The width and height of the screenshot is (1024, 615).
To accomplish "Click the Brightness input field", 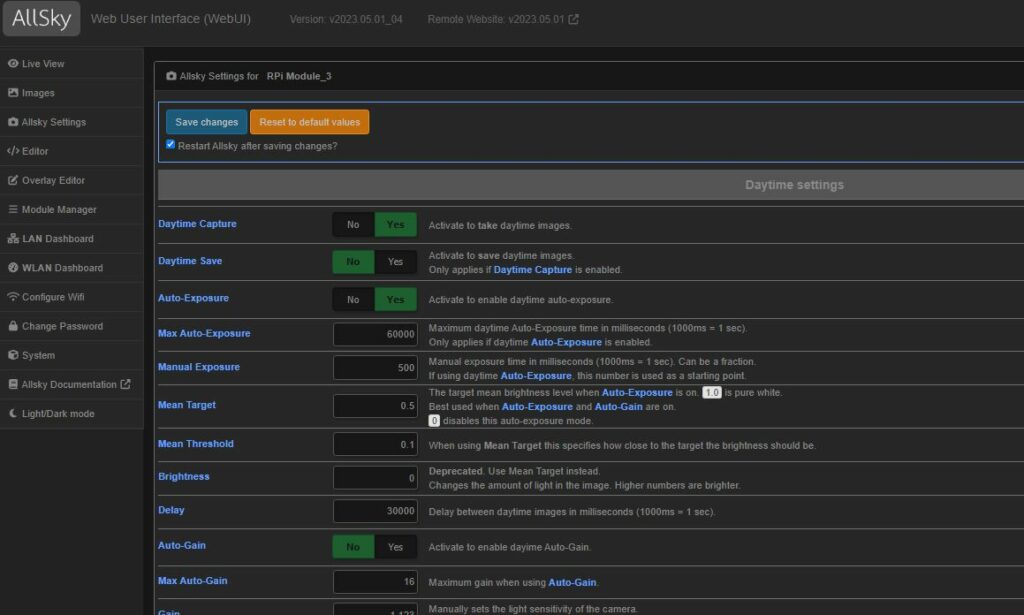I will coord(376,478).
